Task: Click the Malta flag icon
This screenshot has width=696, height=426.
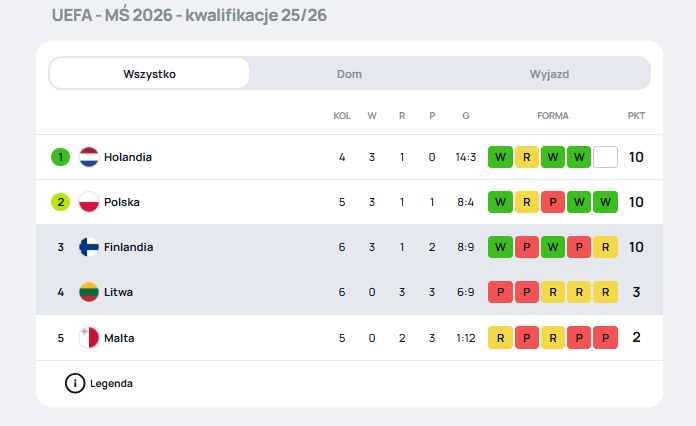Action: click(88, 338)
